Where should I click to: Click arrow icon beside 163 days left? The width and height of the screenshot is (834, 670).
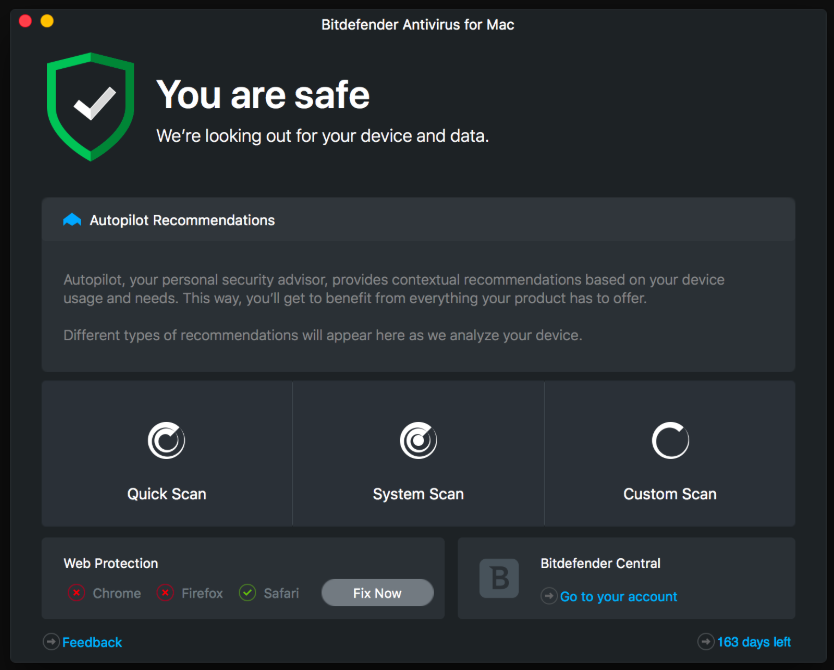[x=706, y=642]
